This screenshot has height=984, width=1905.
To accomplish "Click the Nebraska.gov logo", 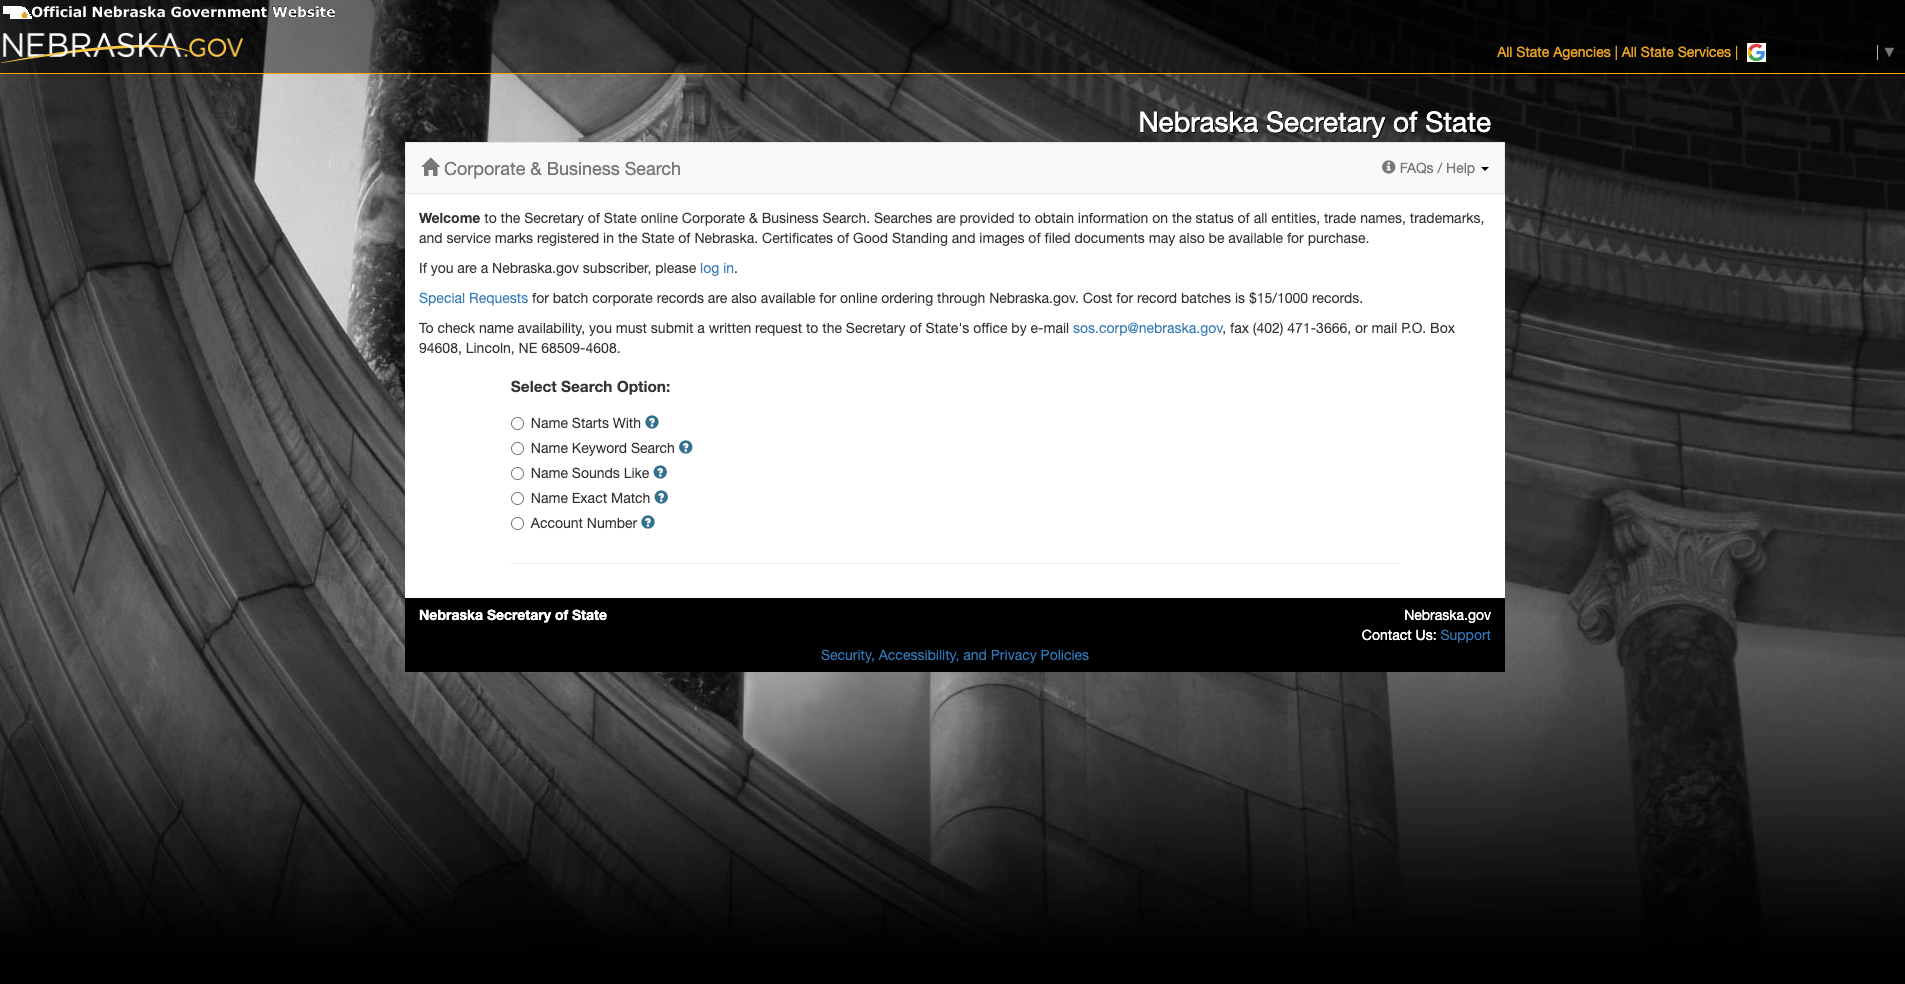I will click(x=122, y=46).
